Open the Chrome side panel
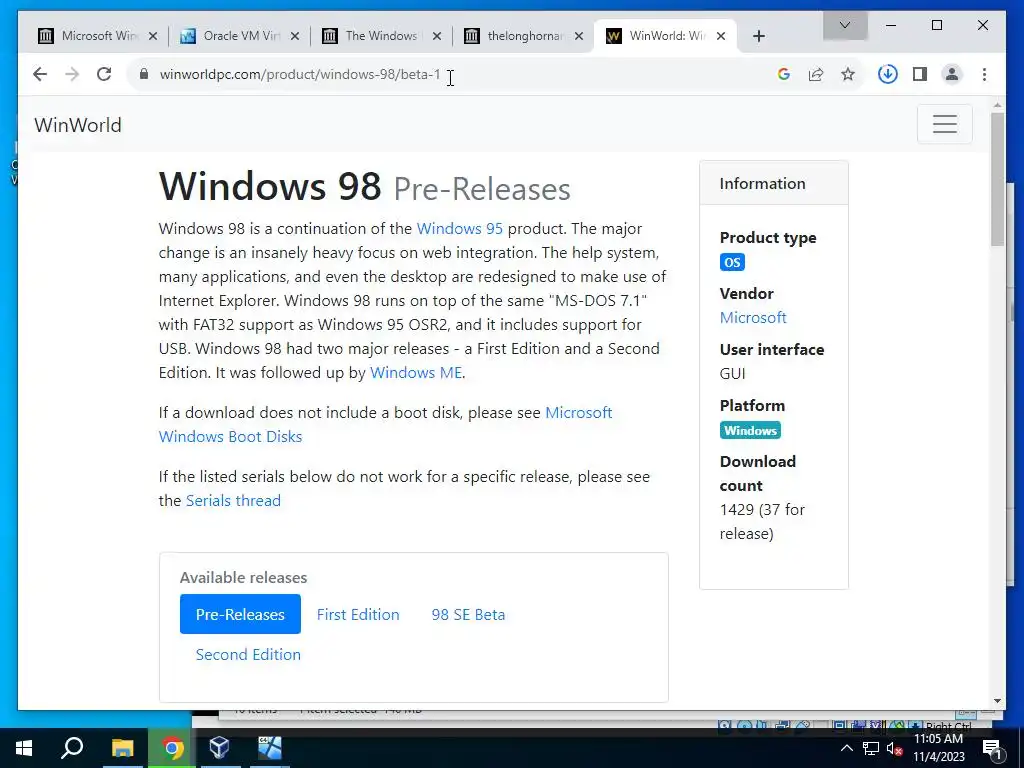Image resolution: width=1024 pixels, height=768 pixels. pyautogui.click(x=920, y=74)
